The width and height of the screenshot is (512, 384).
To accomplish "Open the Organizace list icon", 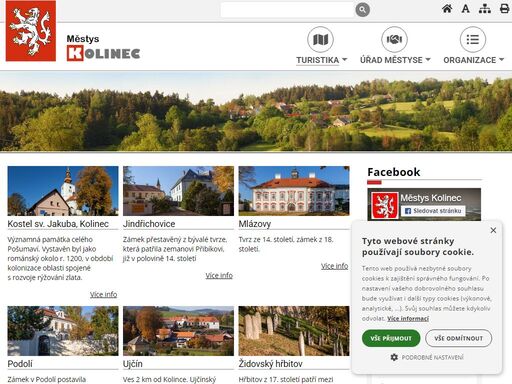I will coord(473,39).
